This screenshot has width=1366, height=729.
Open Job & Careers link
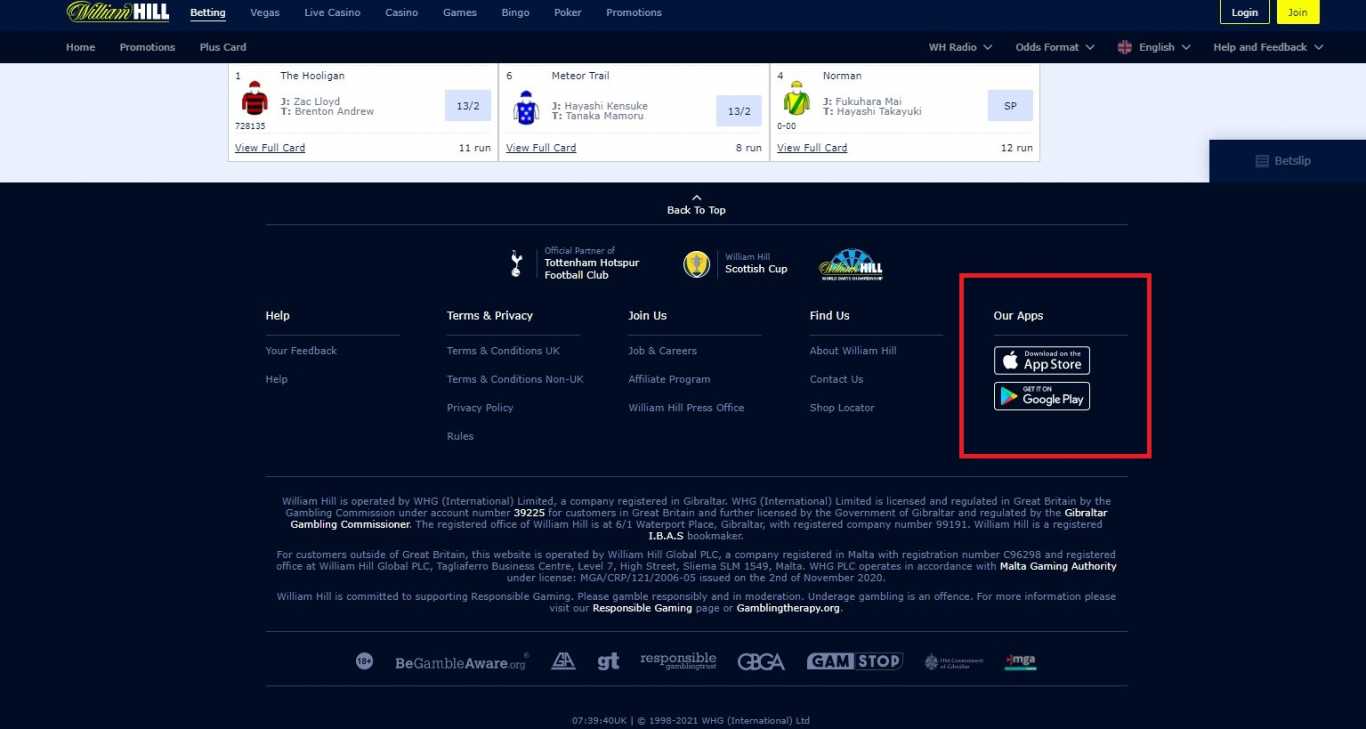tap(662, 351)
